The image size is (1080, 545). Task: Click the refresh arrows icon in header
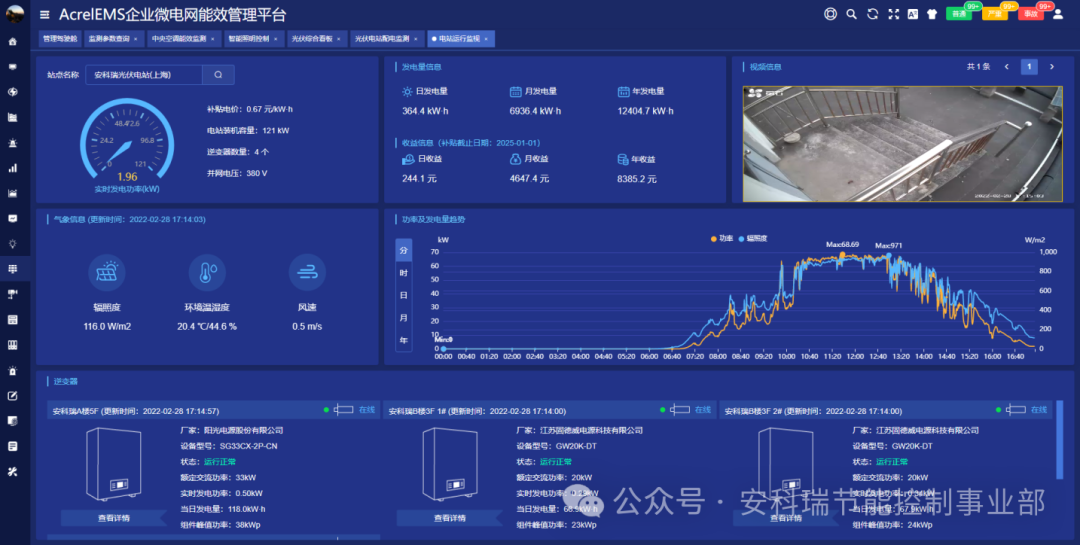pyautogui.click(x=873, y=14)
